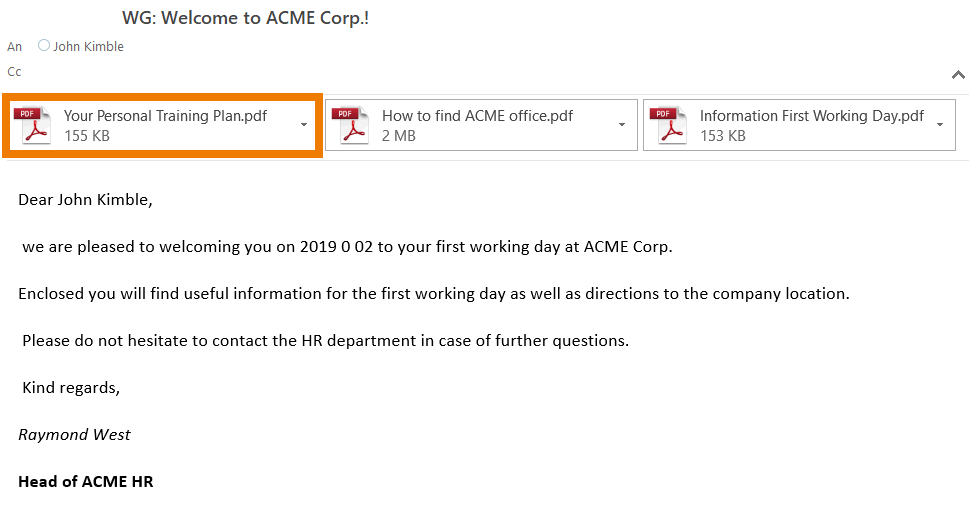Screen dimensions: 976x518
Task: Select the How to find ACME office.pdf file name
Action: (x=477, y=116)
